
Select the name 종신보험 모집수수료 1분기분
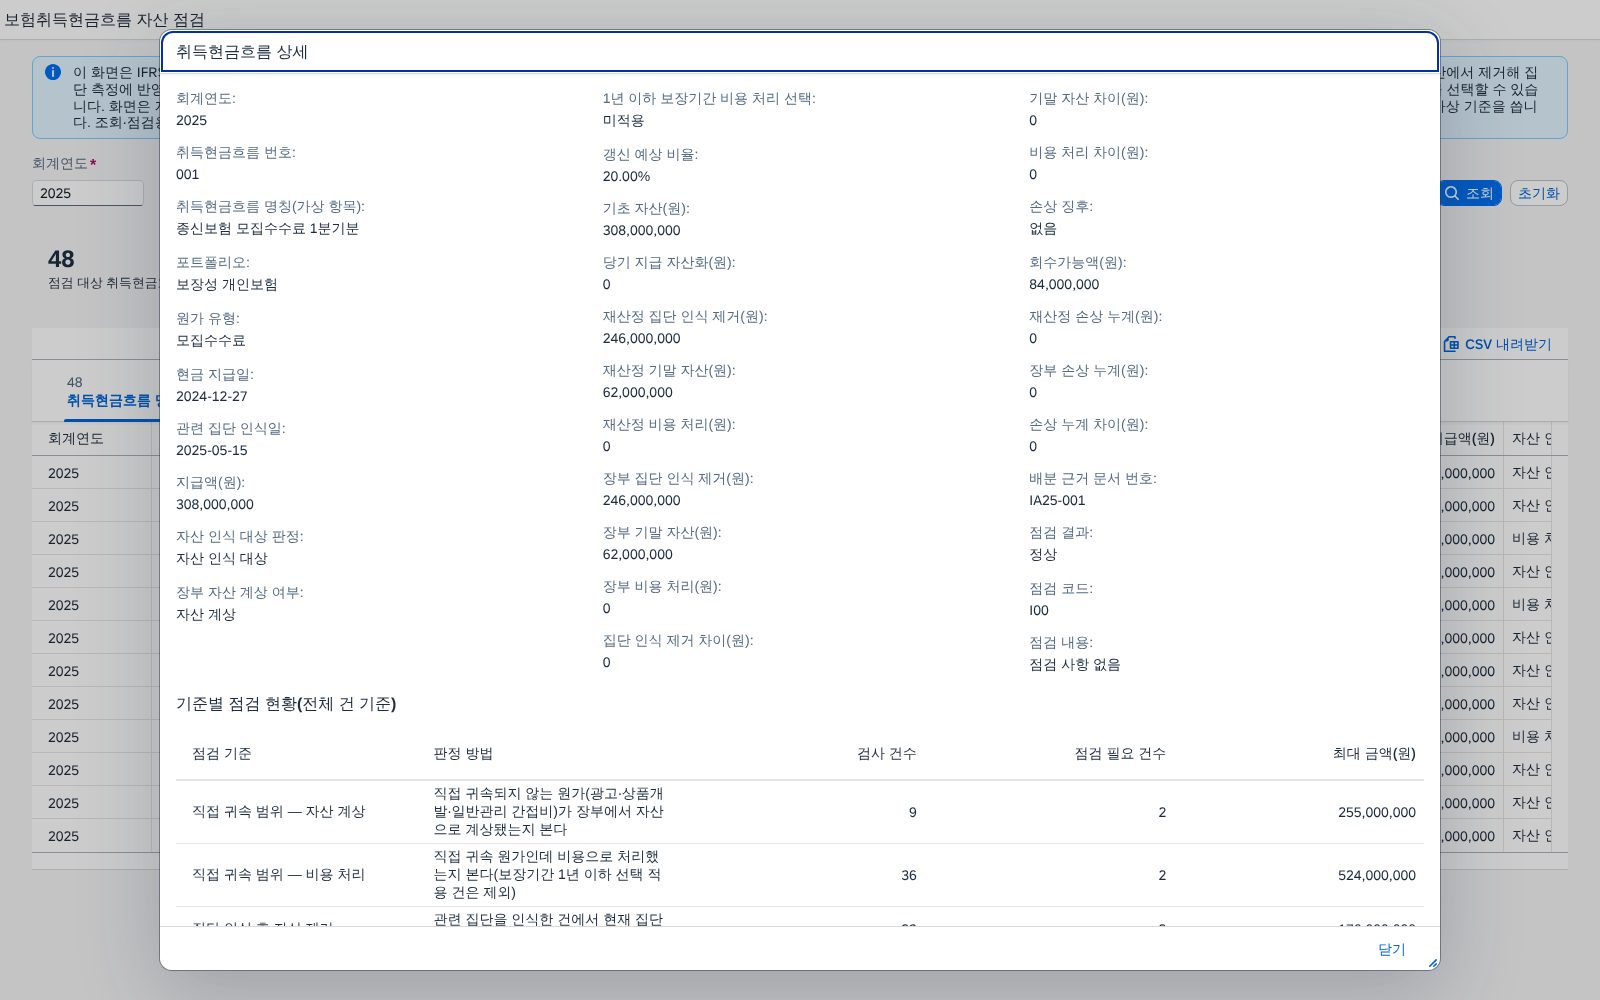pyautogui.click(x=267, y=228)
